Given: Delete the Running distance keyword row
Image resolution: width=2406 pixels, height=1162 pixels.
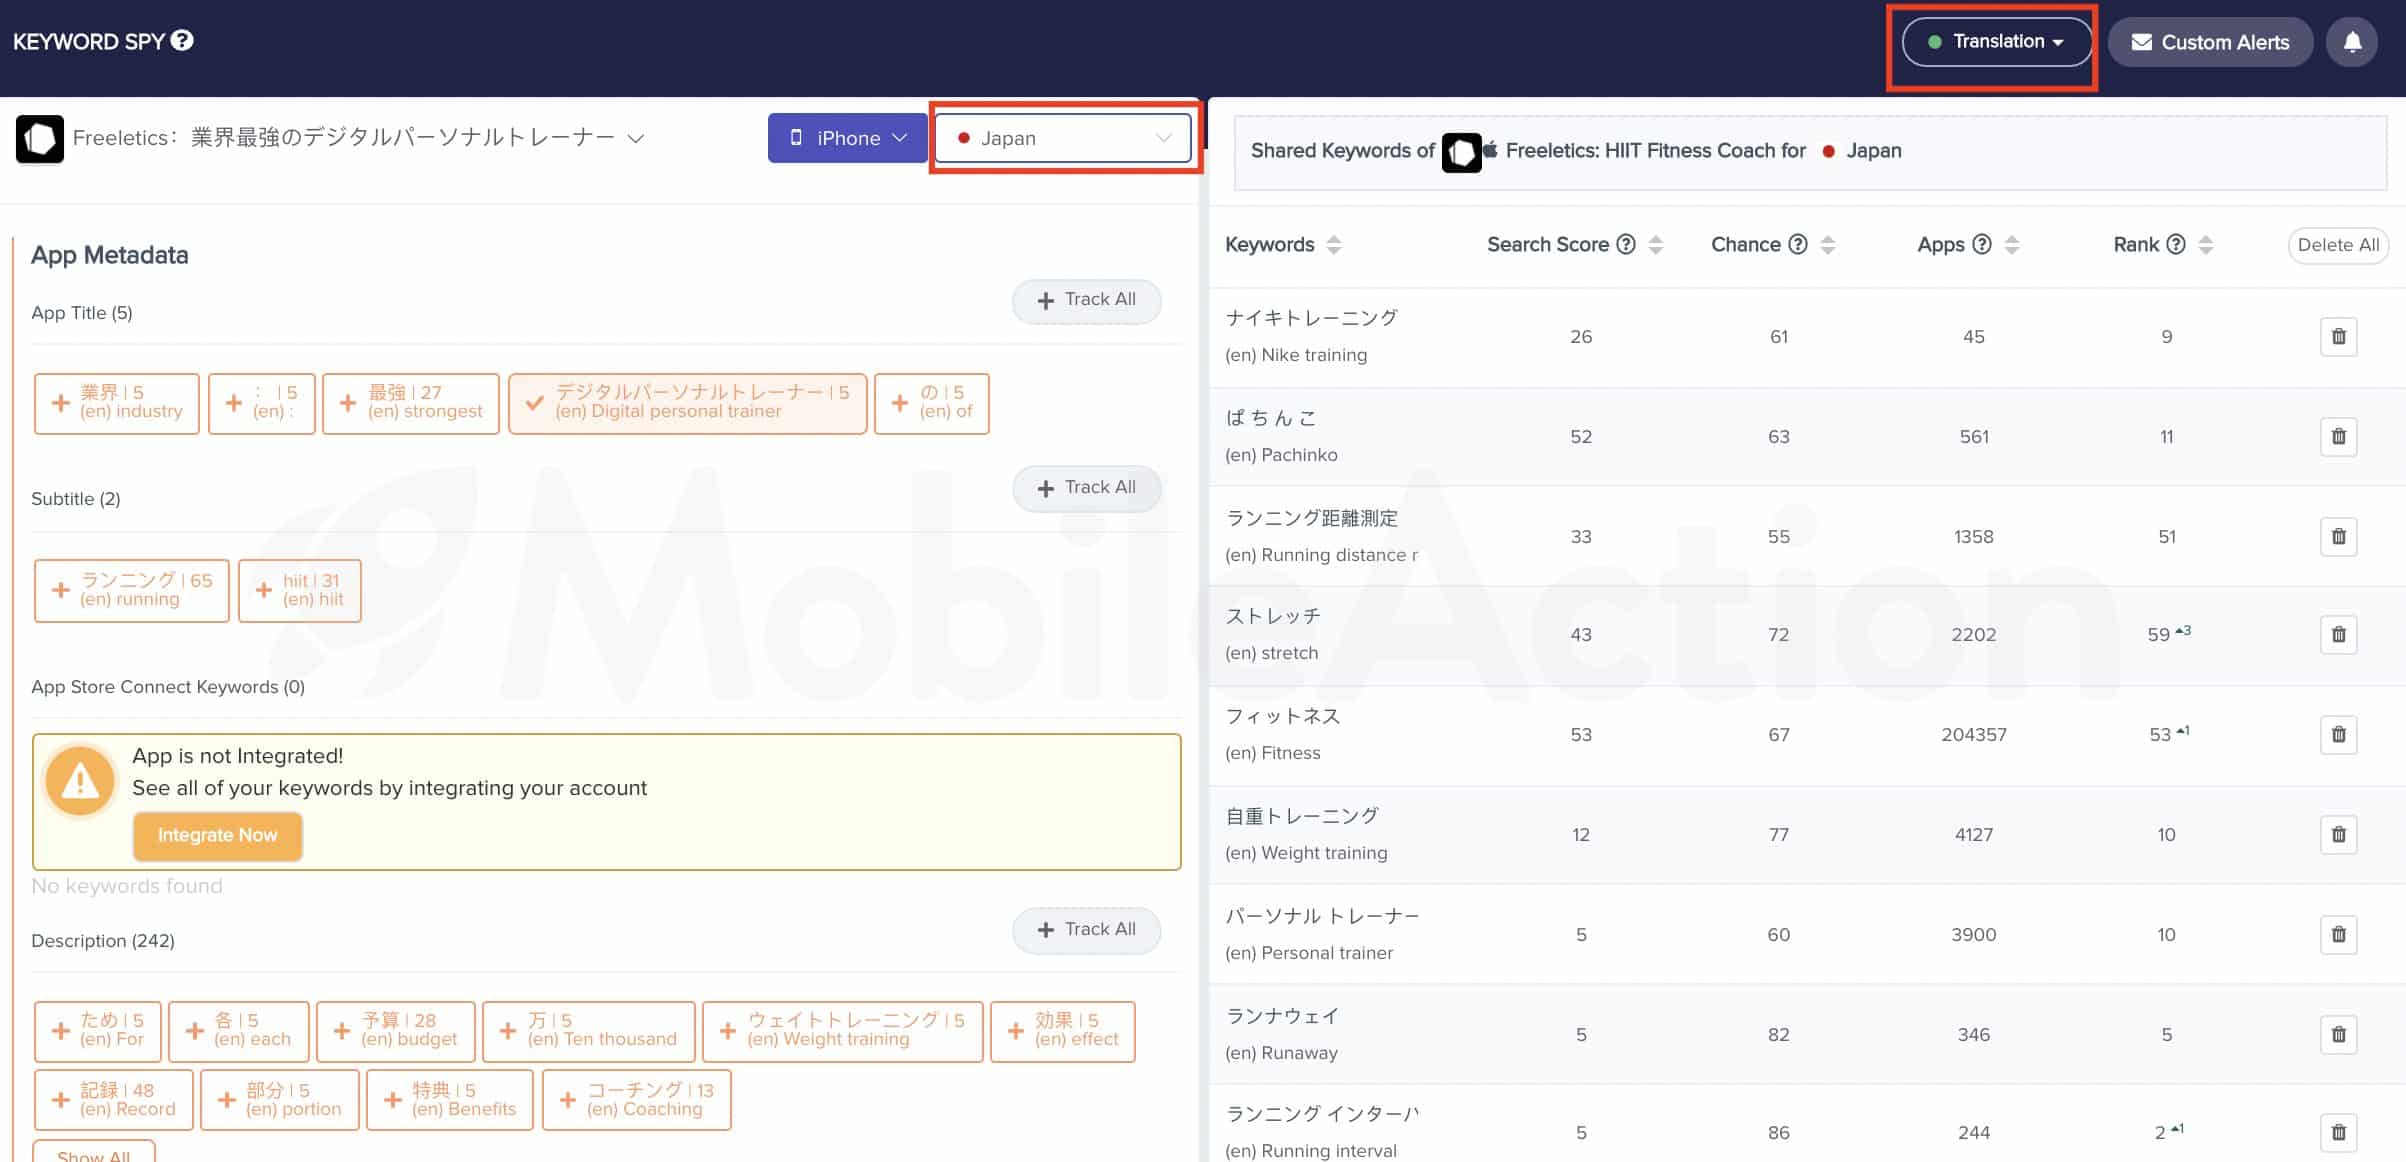Looking at the screenshot, I should pos(2338,536).
